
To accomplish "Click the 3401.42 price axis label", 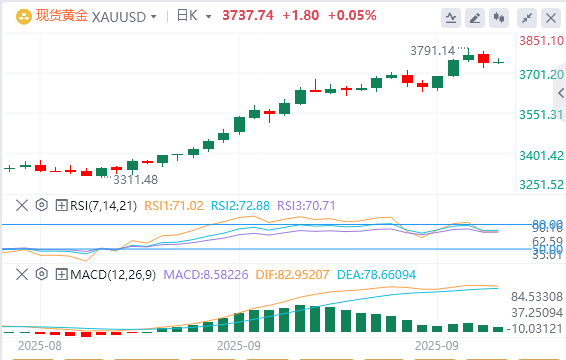I will tap(541, 156).
